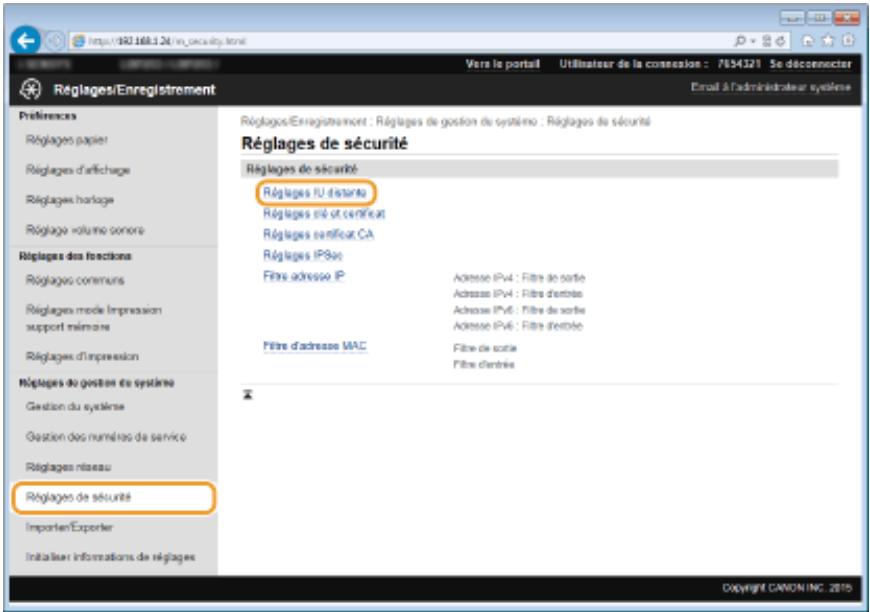Click the Préférences sidebar heading
Screen dimensions: 870x612
pyautogui.click(x=48, y=116)
